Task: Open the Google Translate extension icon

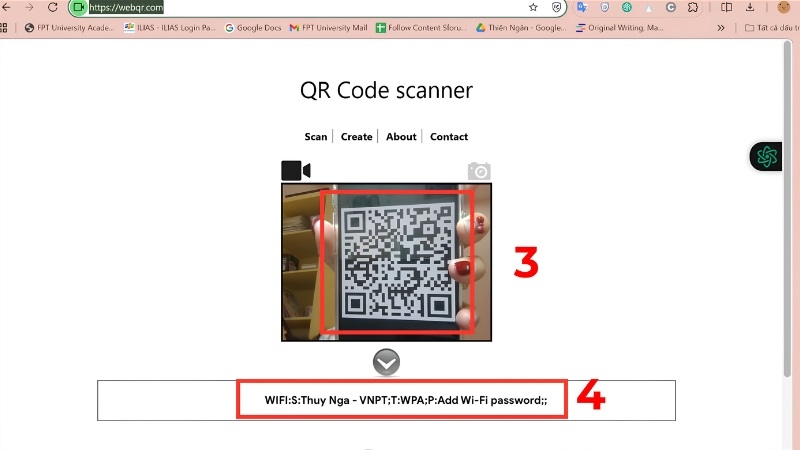Action: 582,7
